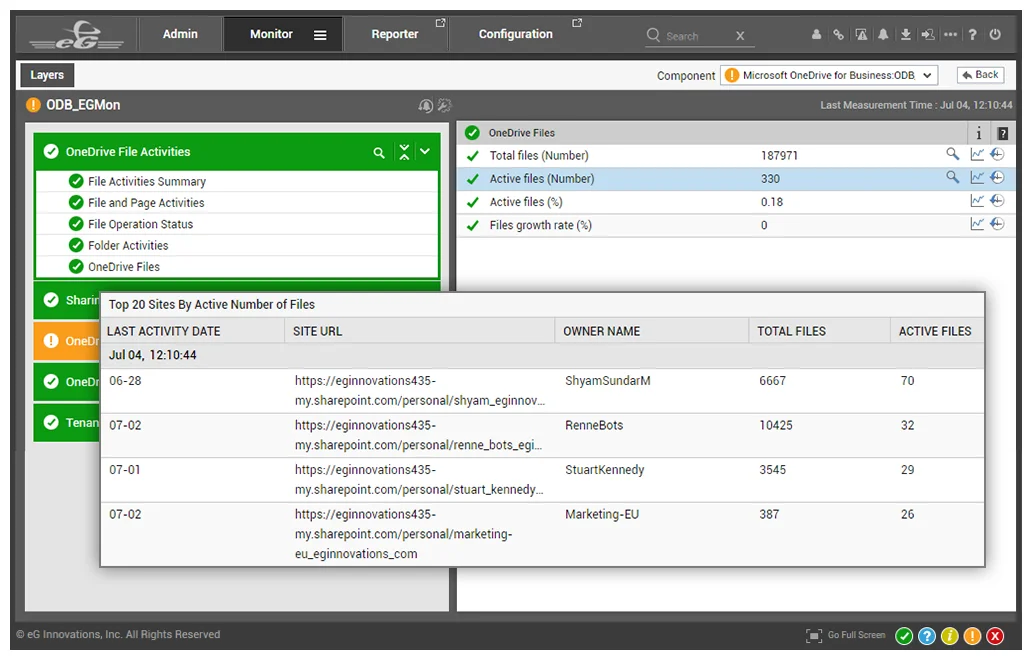Click the sign-in arrow user icon in top bar
The image size is (1032, 660).
coord(928,34)
